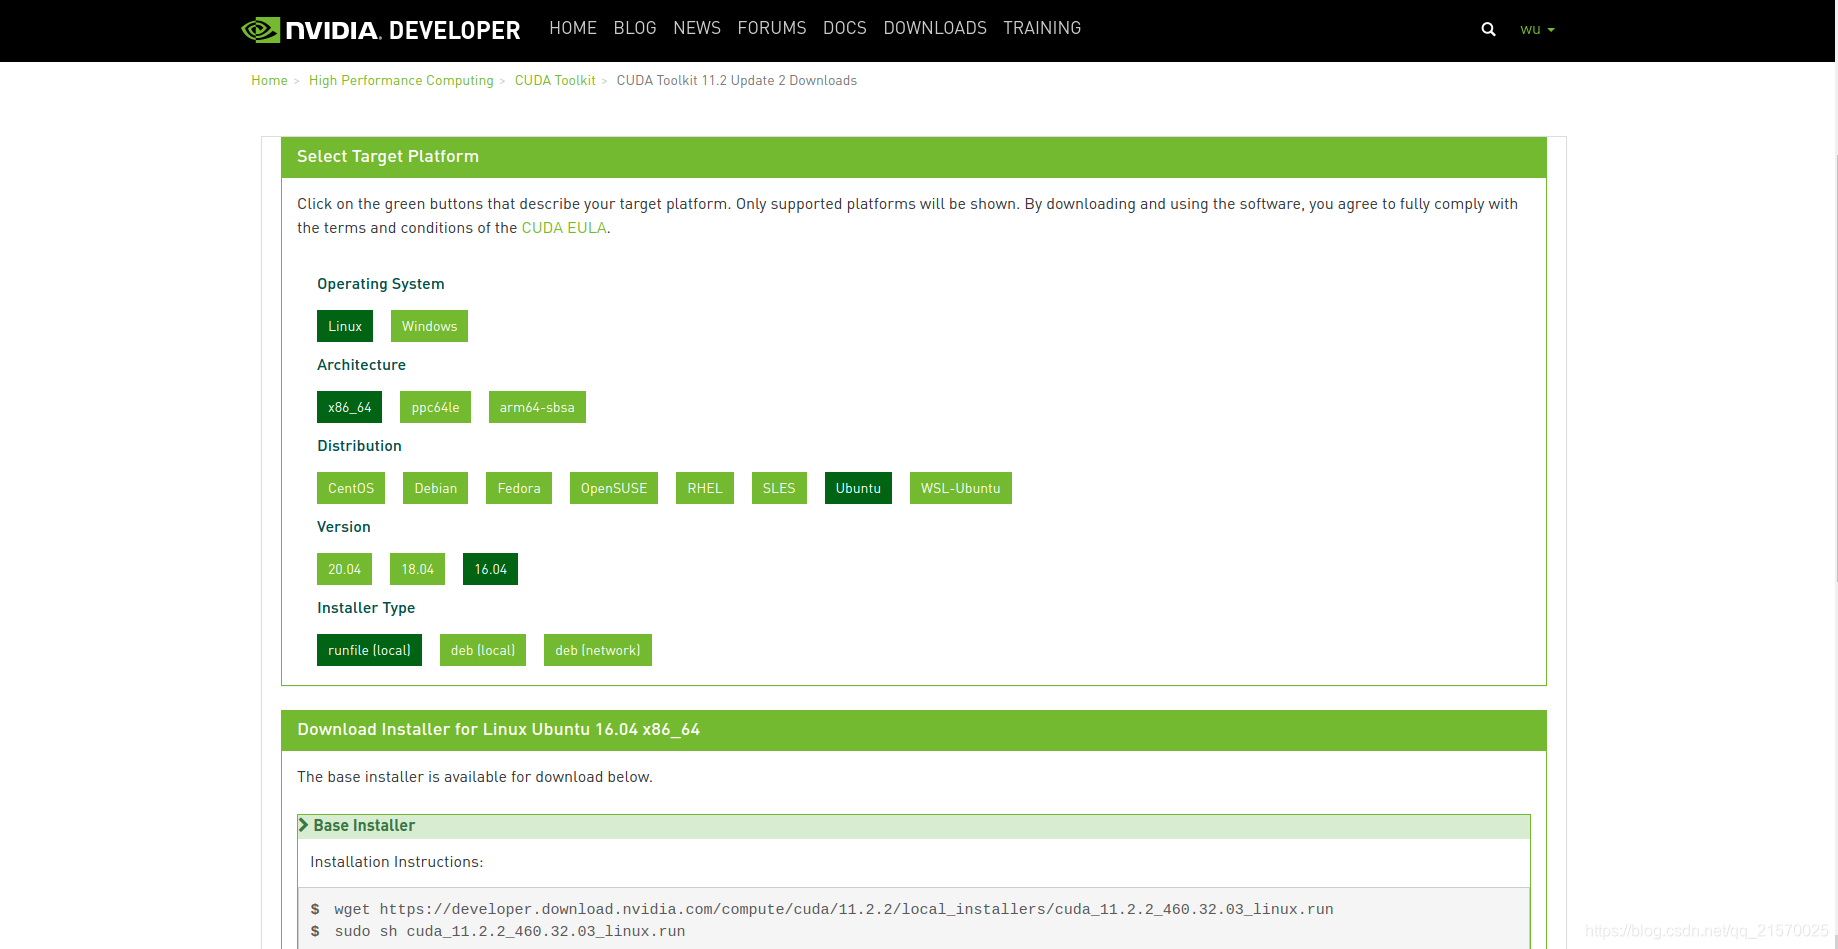Select Ubuntu distribution
Image resolution: width=1838 pixels, height=949 pixels.
(858, 488)
